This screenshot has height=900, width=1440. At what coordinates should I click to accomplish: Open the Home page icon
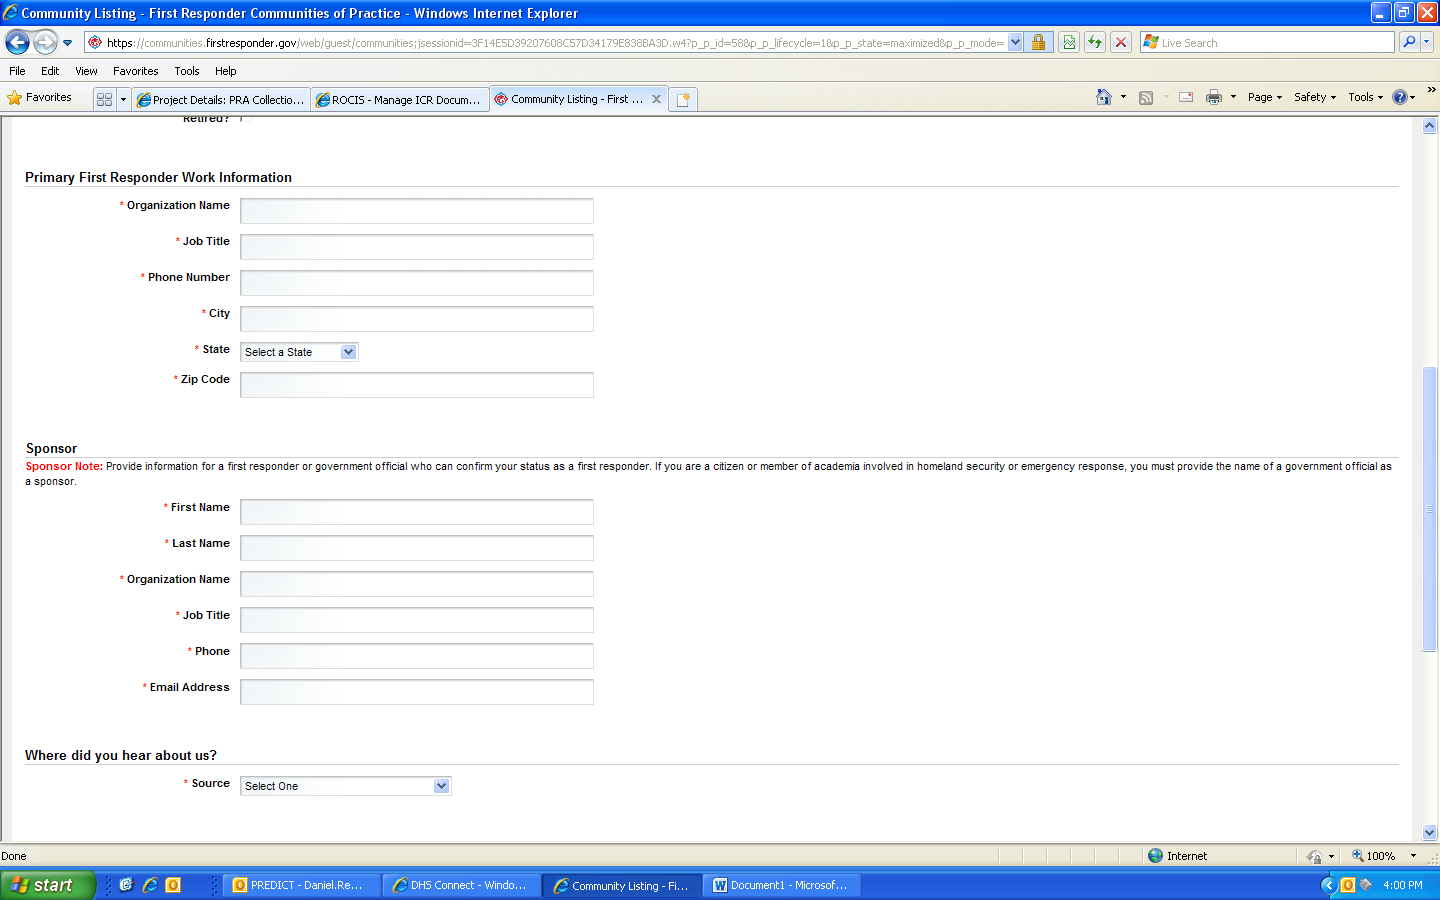coord(1103,97)
